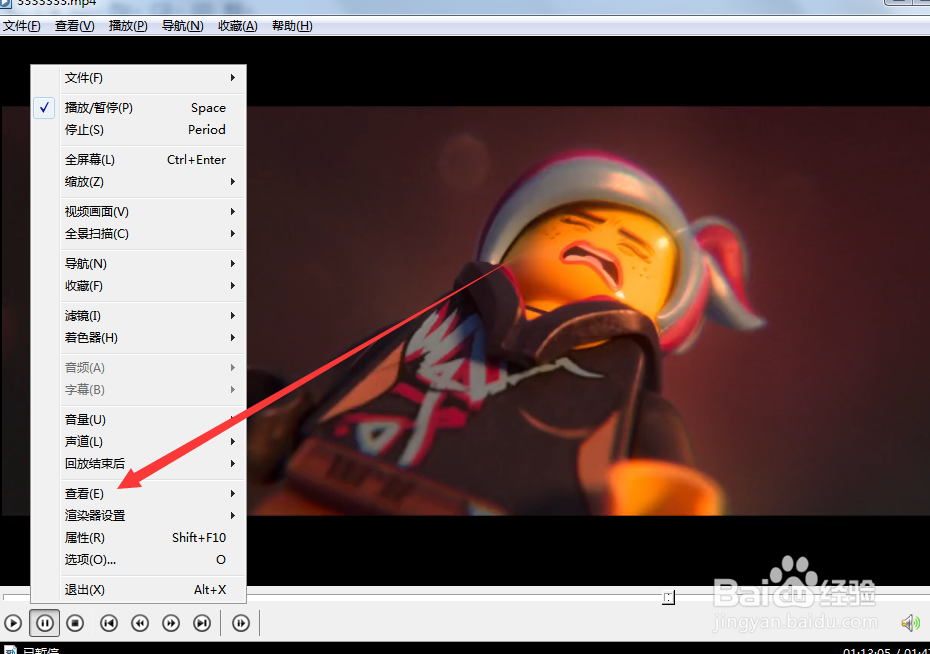Open the 回放结束后 submenu
This screenshot has height=654, width=930.
click(139, 464)
